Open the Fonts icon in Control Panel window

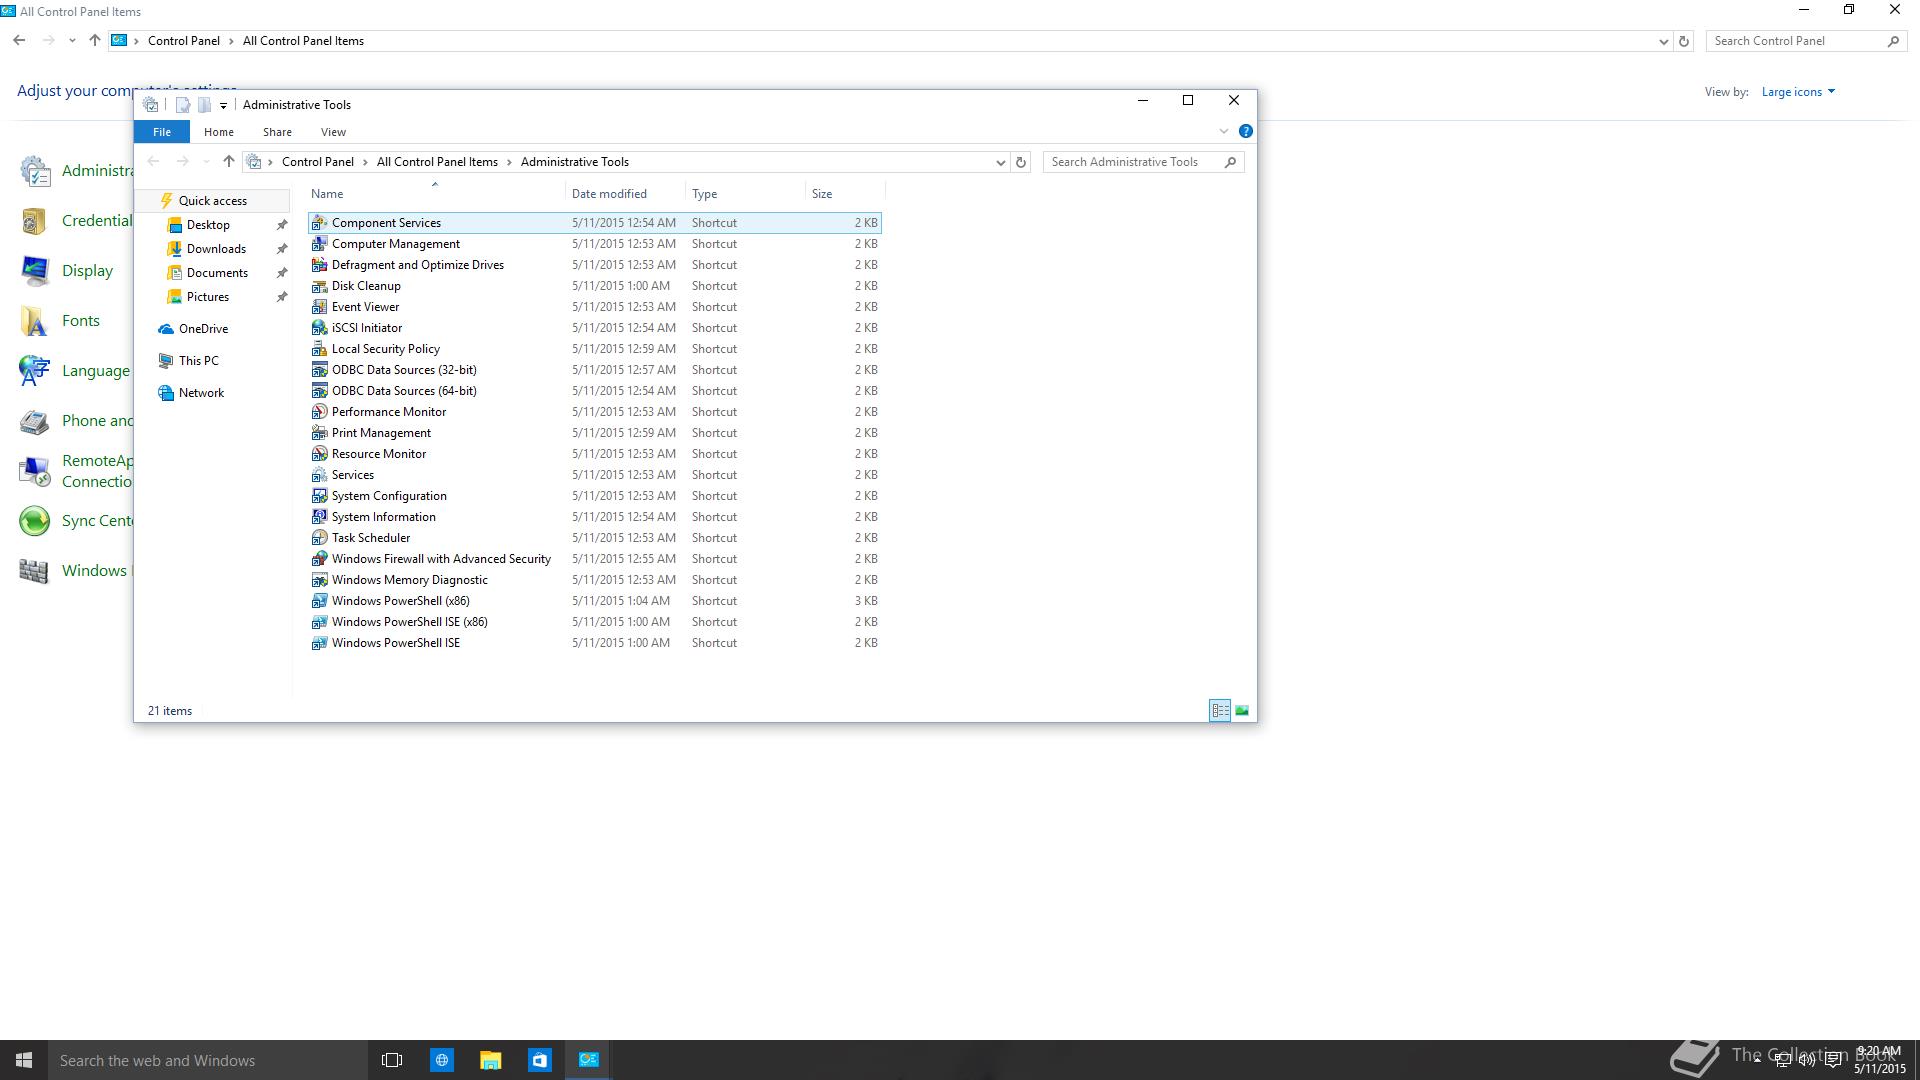pyautogui.click(x=36, y=321)
